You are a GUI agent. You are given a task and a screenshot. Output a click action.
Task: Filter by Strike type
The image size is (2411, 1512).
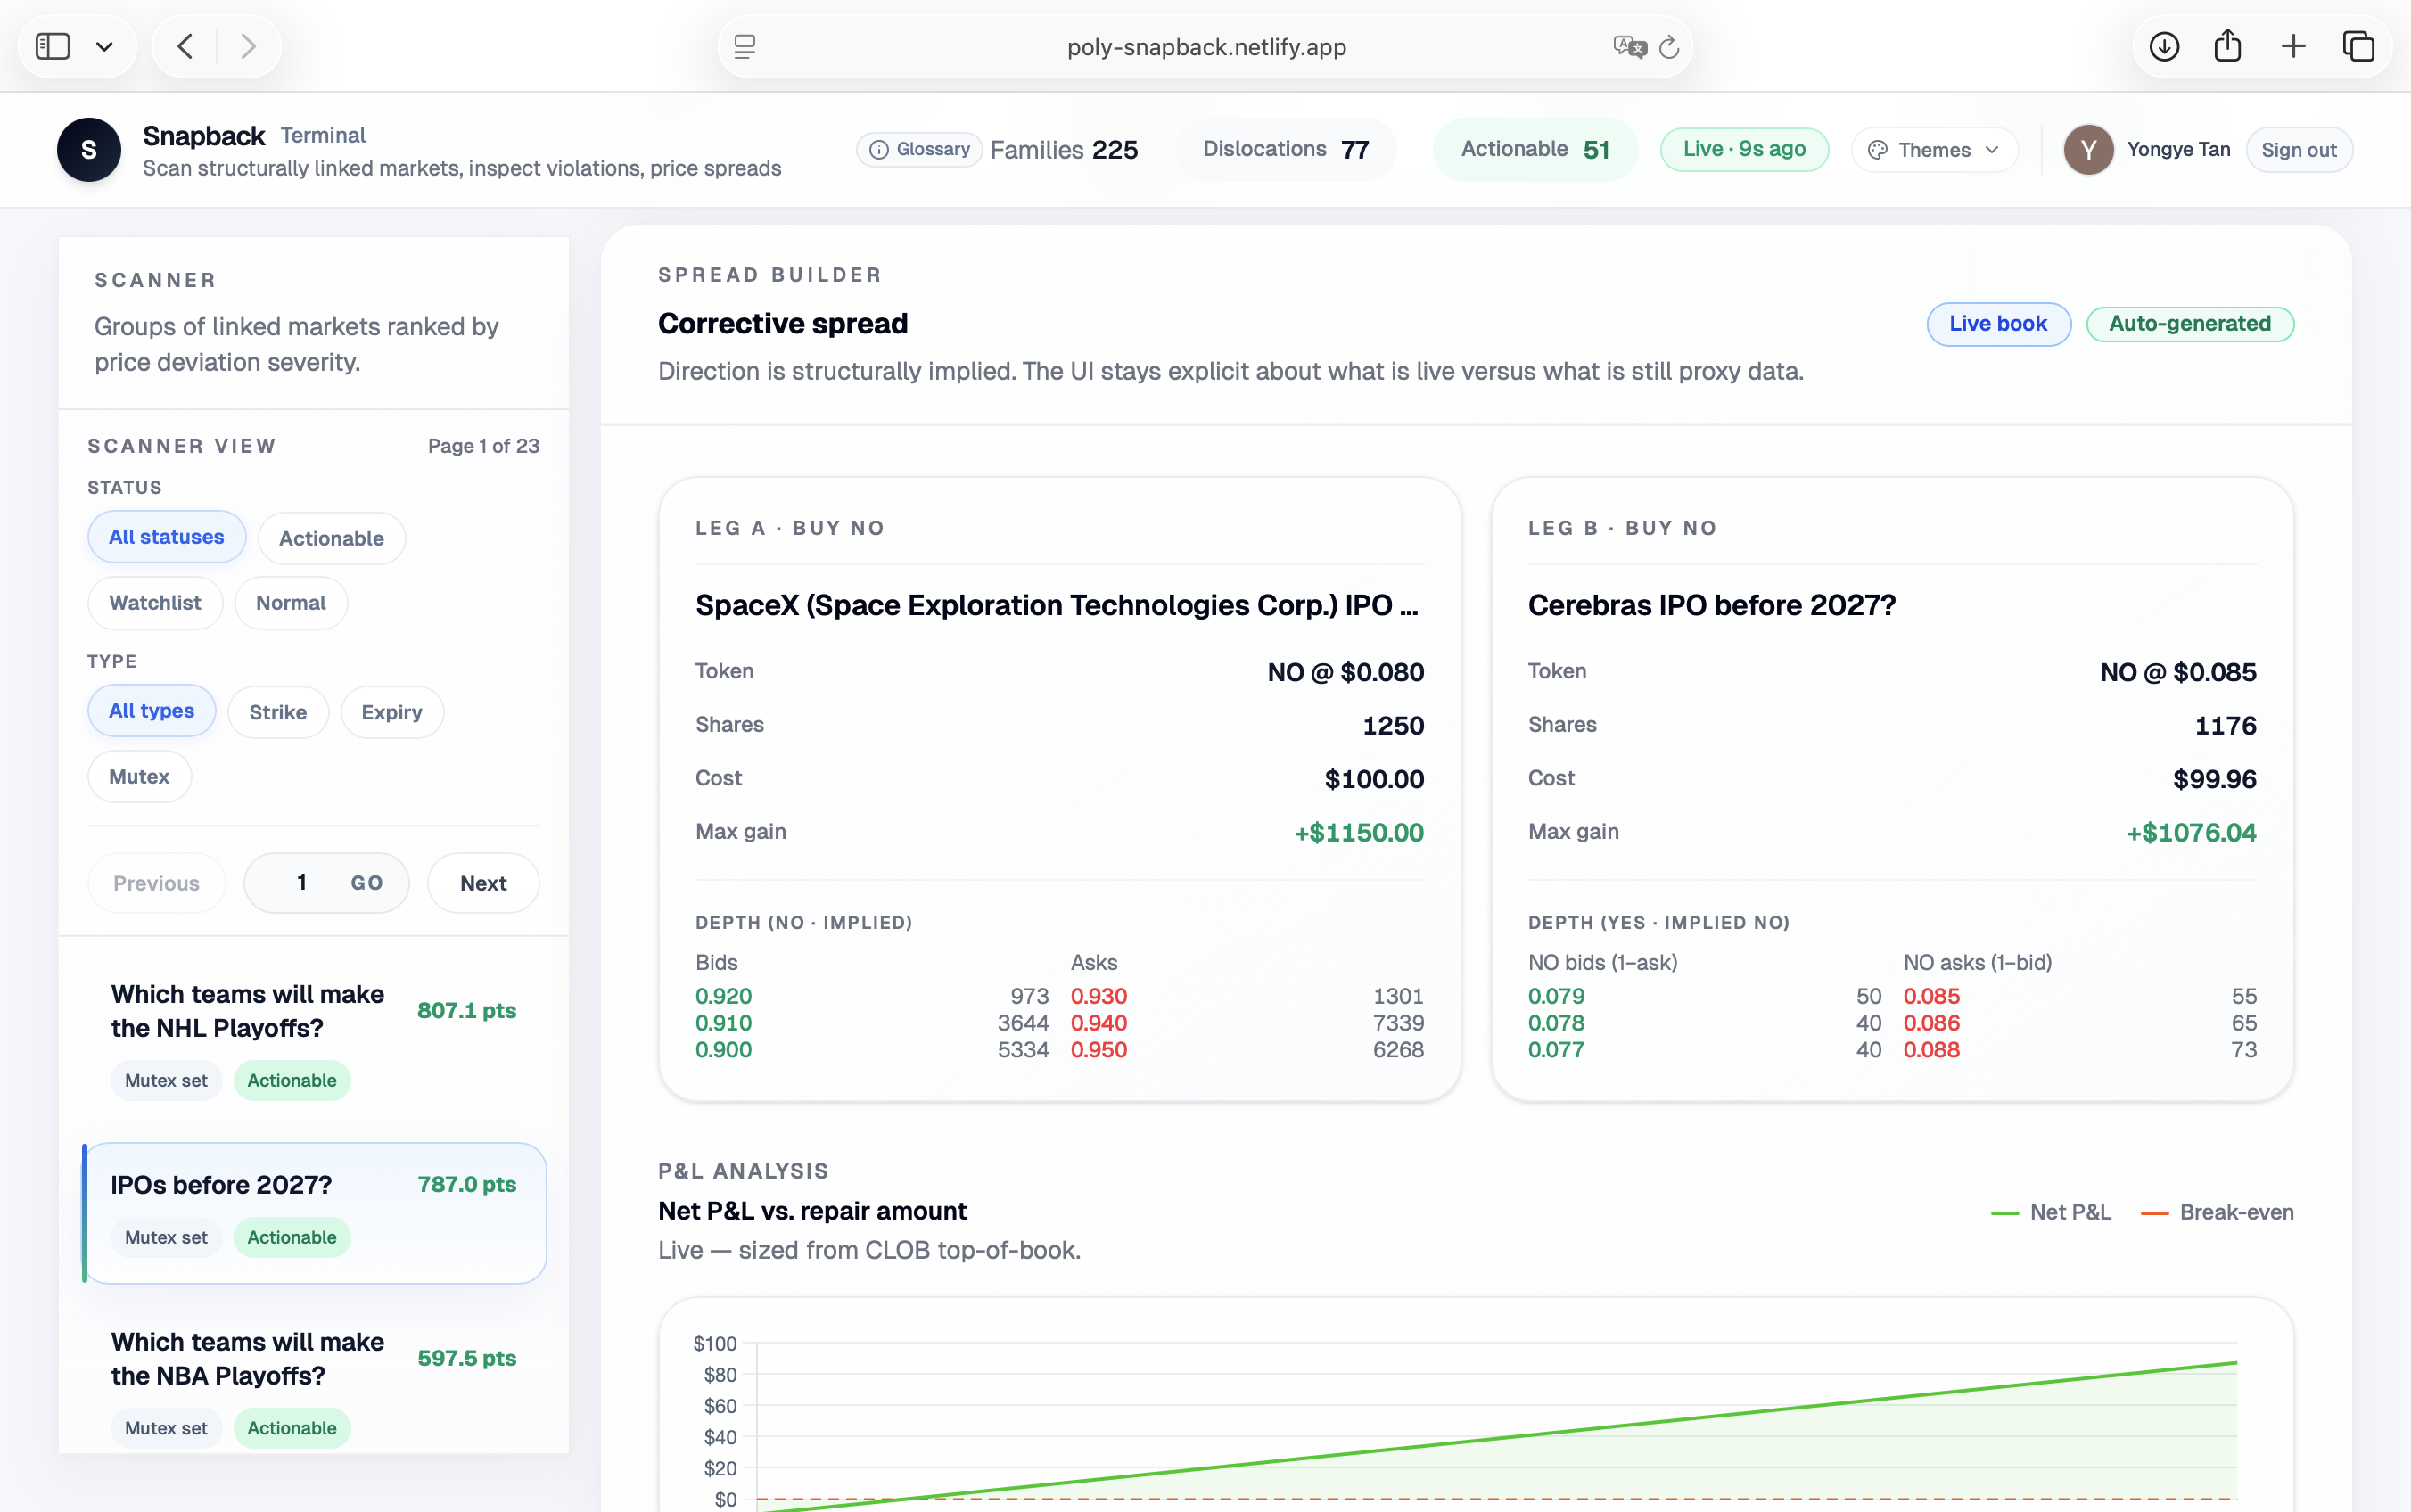point(277,712)
